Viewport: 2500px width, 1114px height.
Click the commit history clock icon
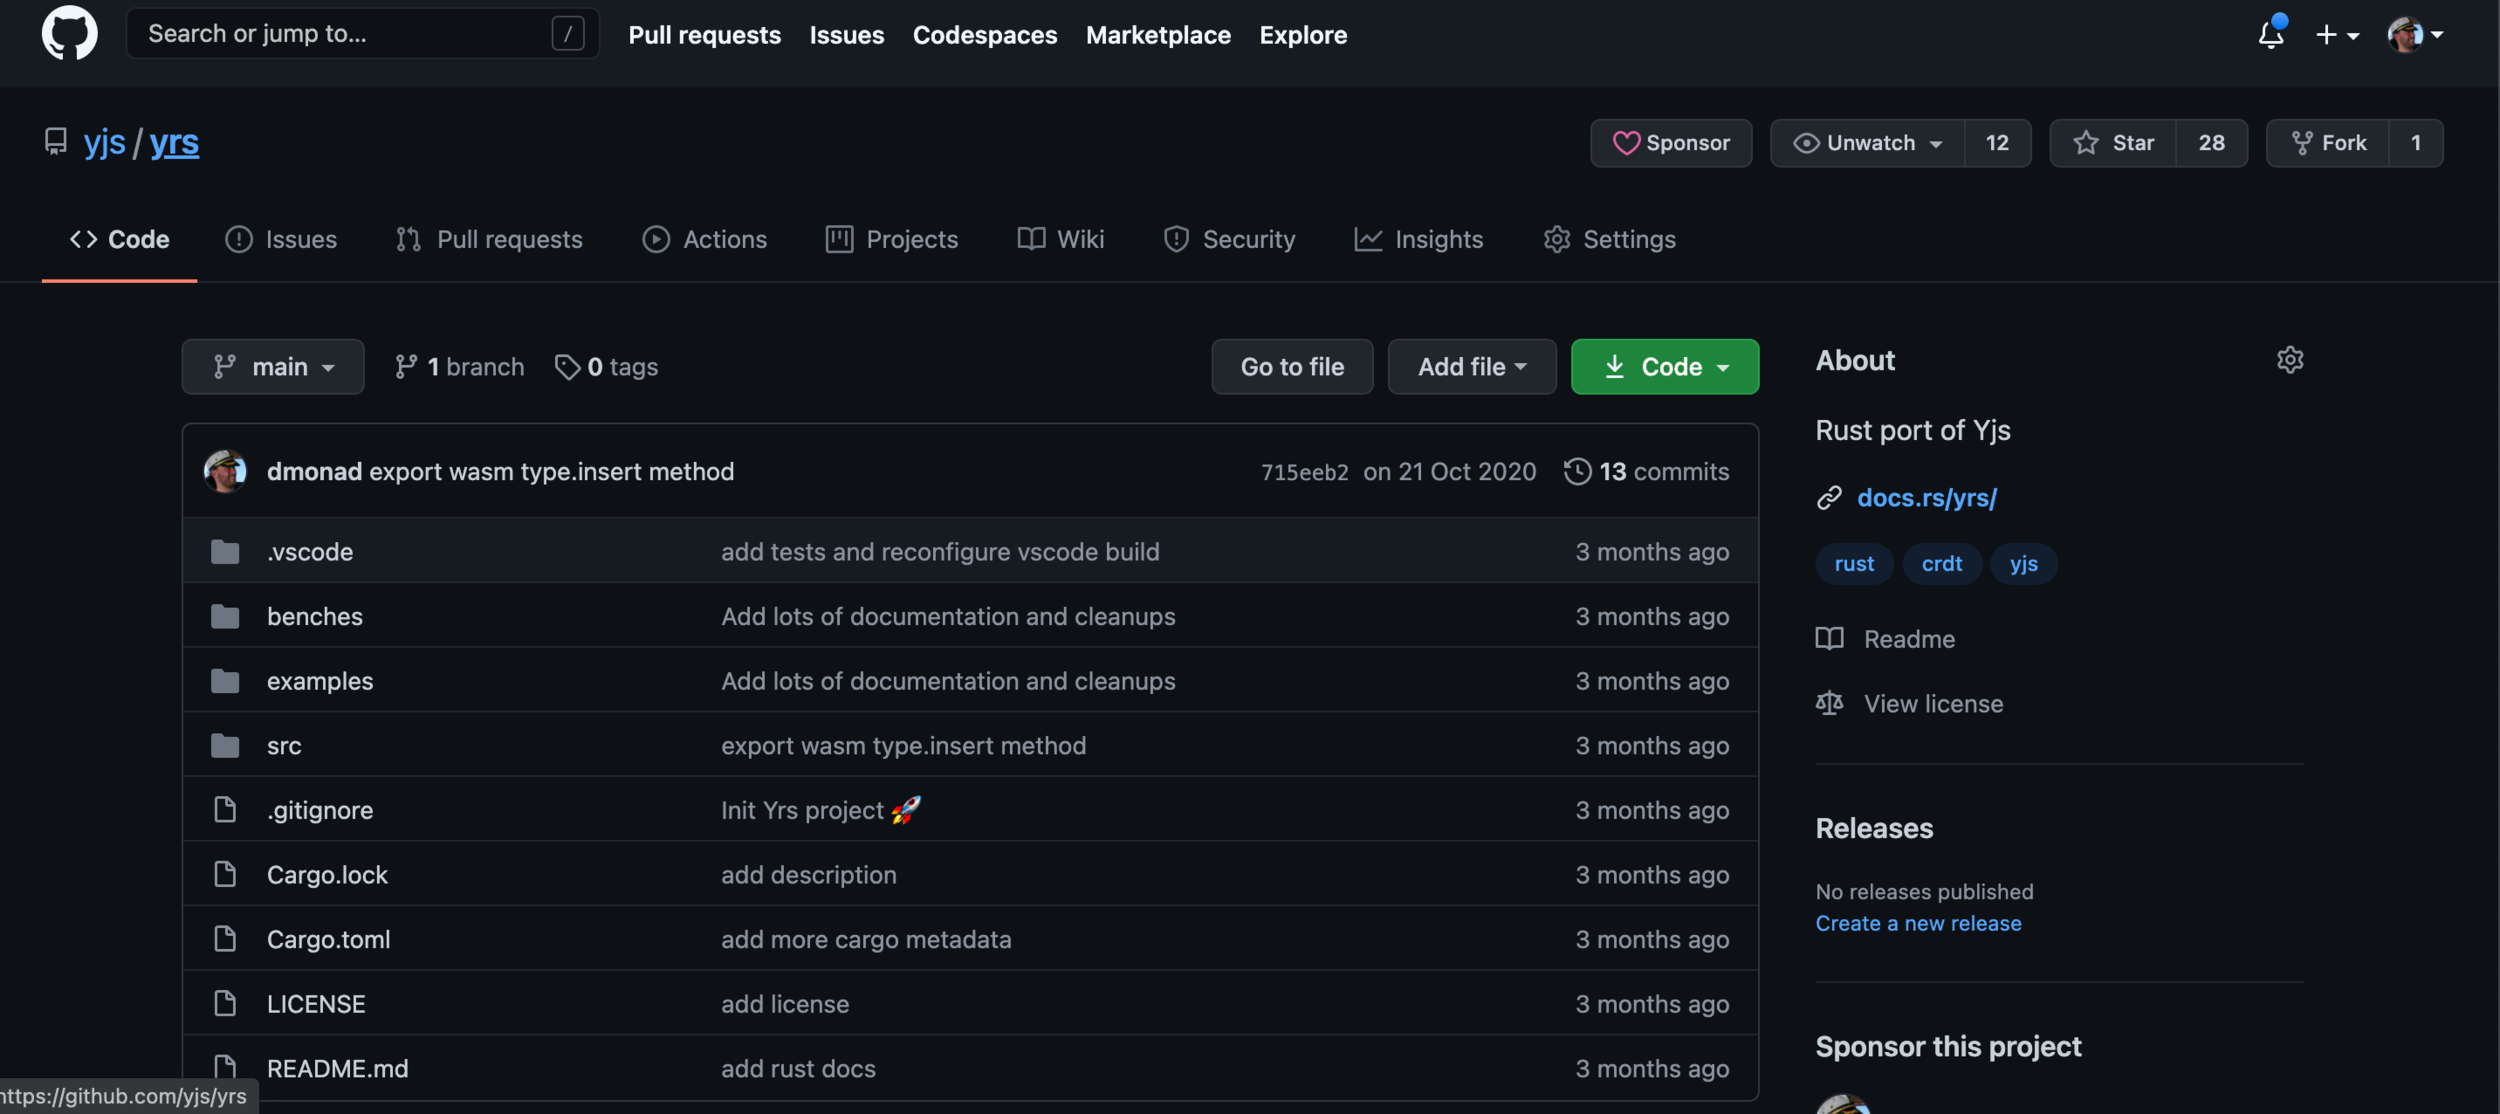pos(1577,471)
